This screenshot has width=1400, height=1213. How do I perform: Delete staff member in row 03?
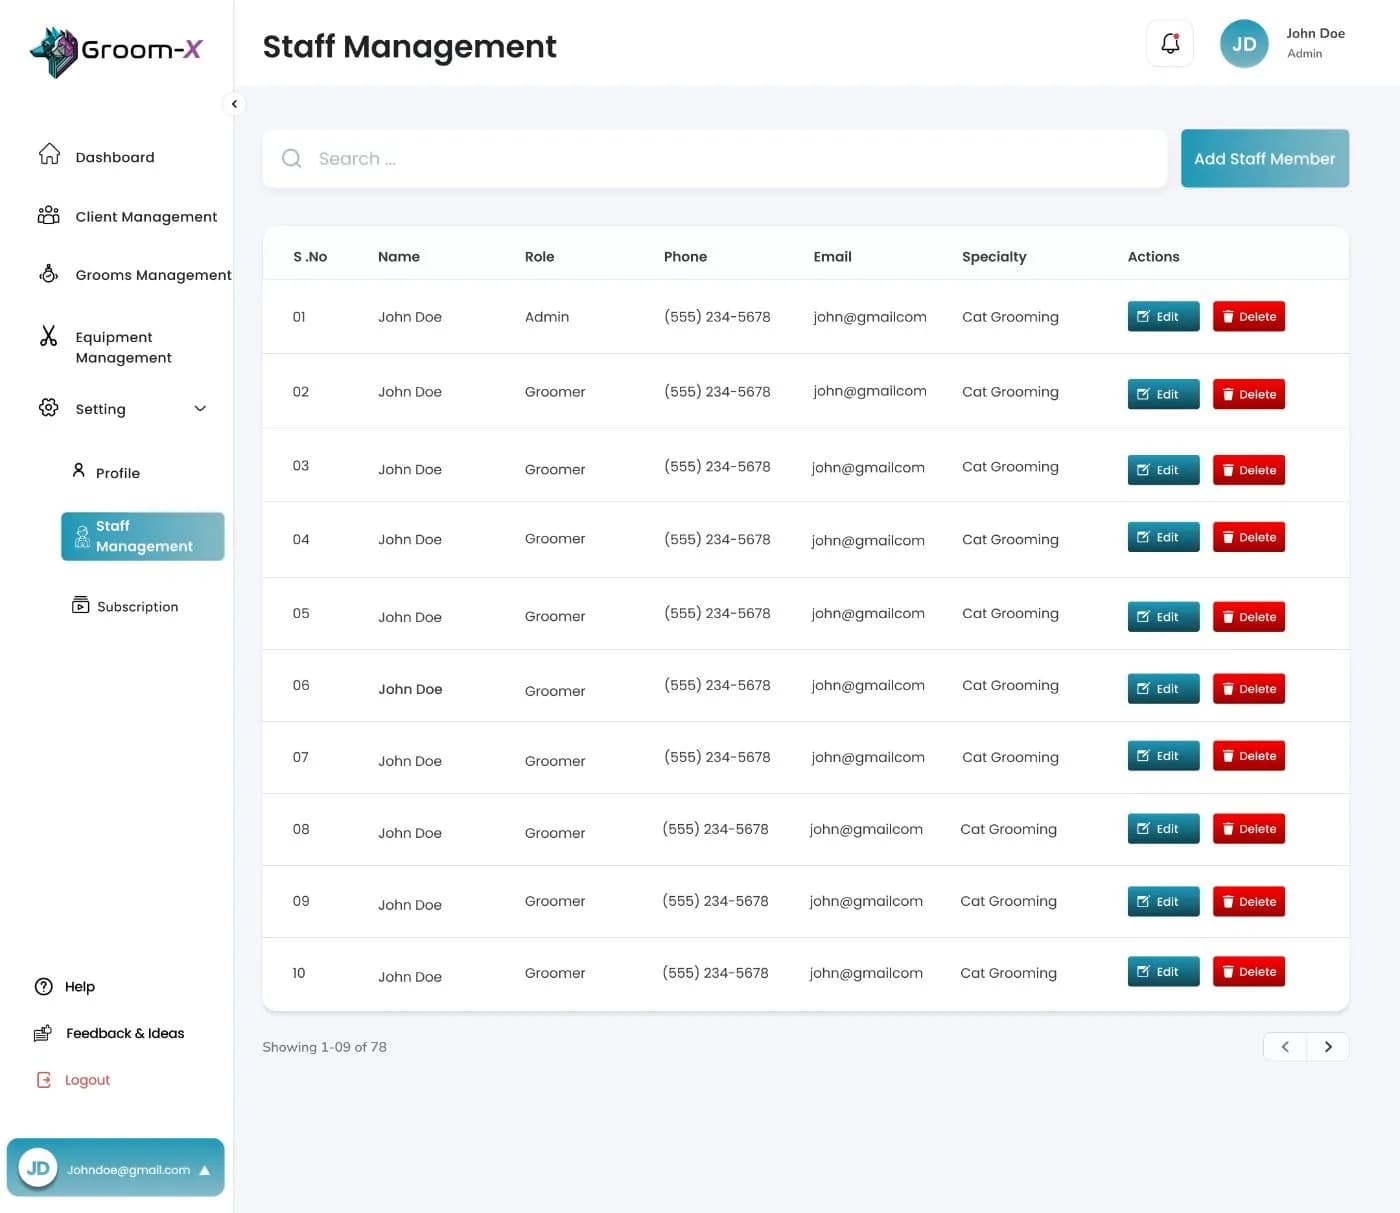pyautogui.click(x=1249, y=470)
